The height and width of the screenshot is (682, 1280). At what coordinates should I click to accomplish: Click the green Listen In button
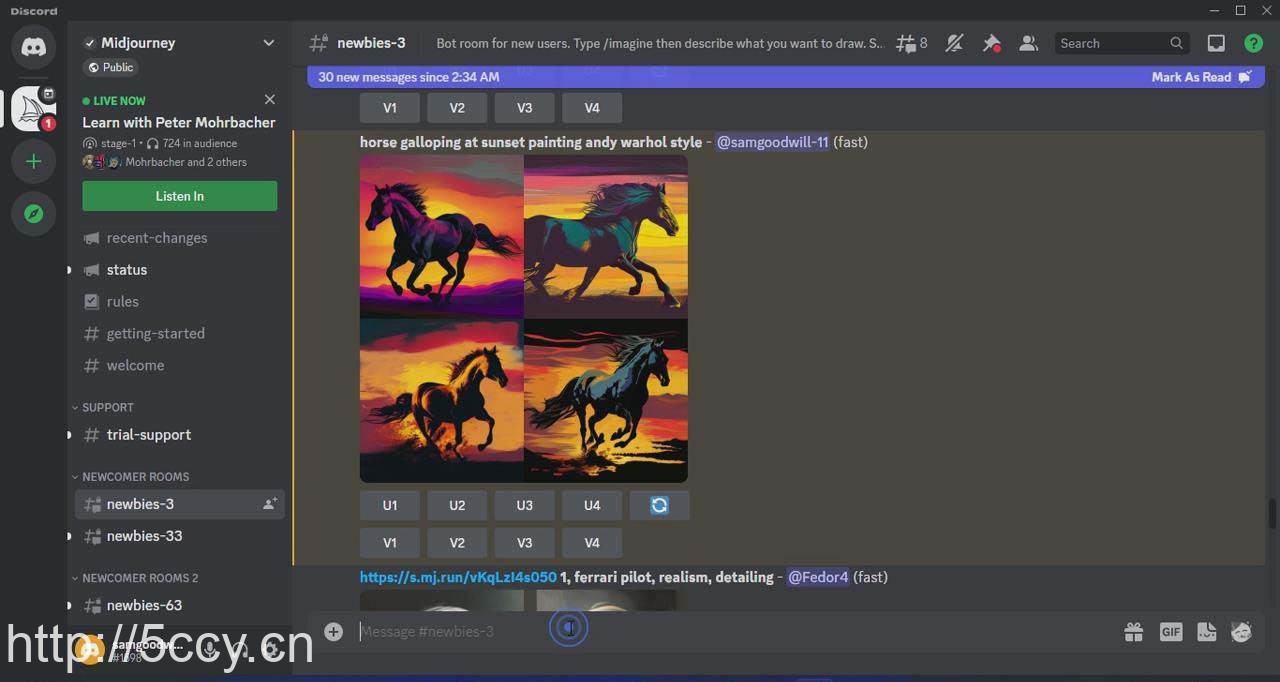click(180, 196)
